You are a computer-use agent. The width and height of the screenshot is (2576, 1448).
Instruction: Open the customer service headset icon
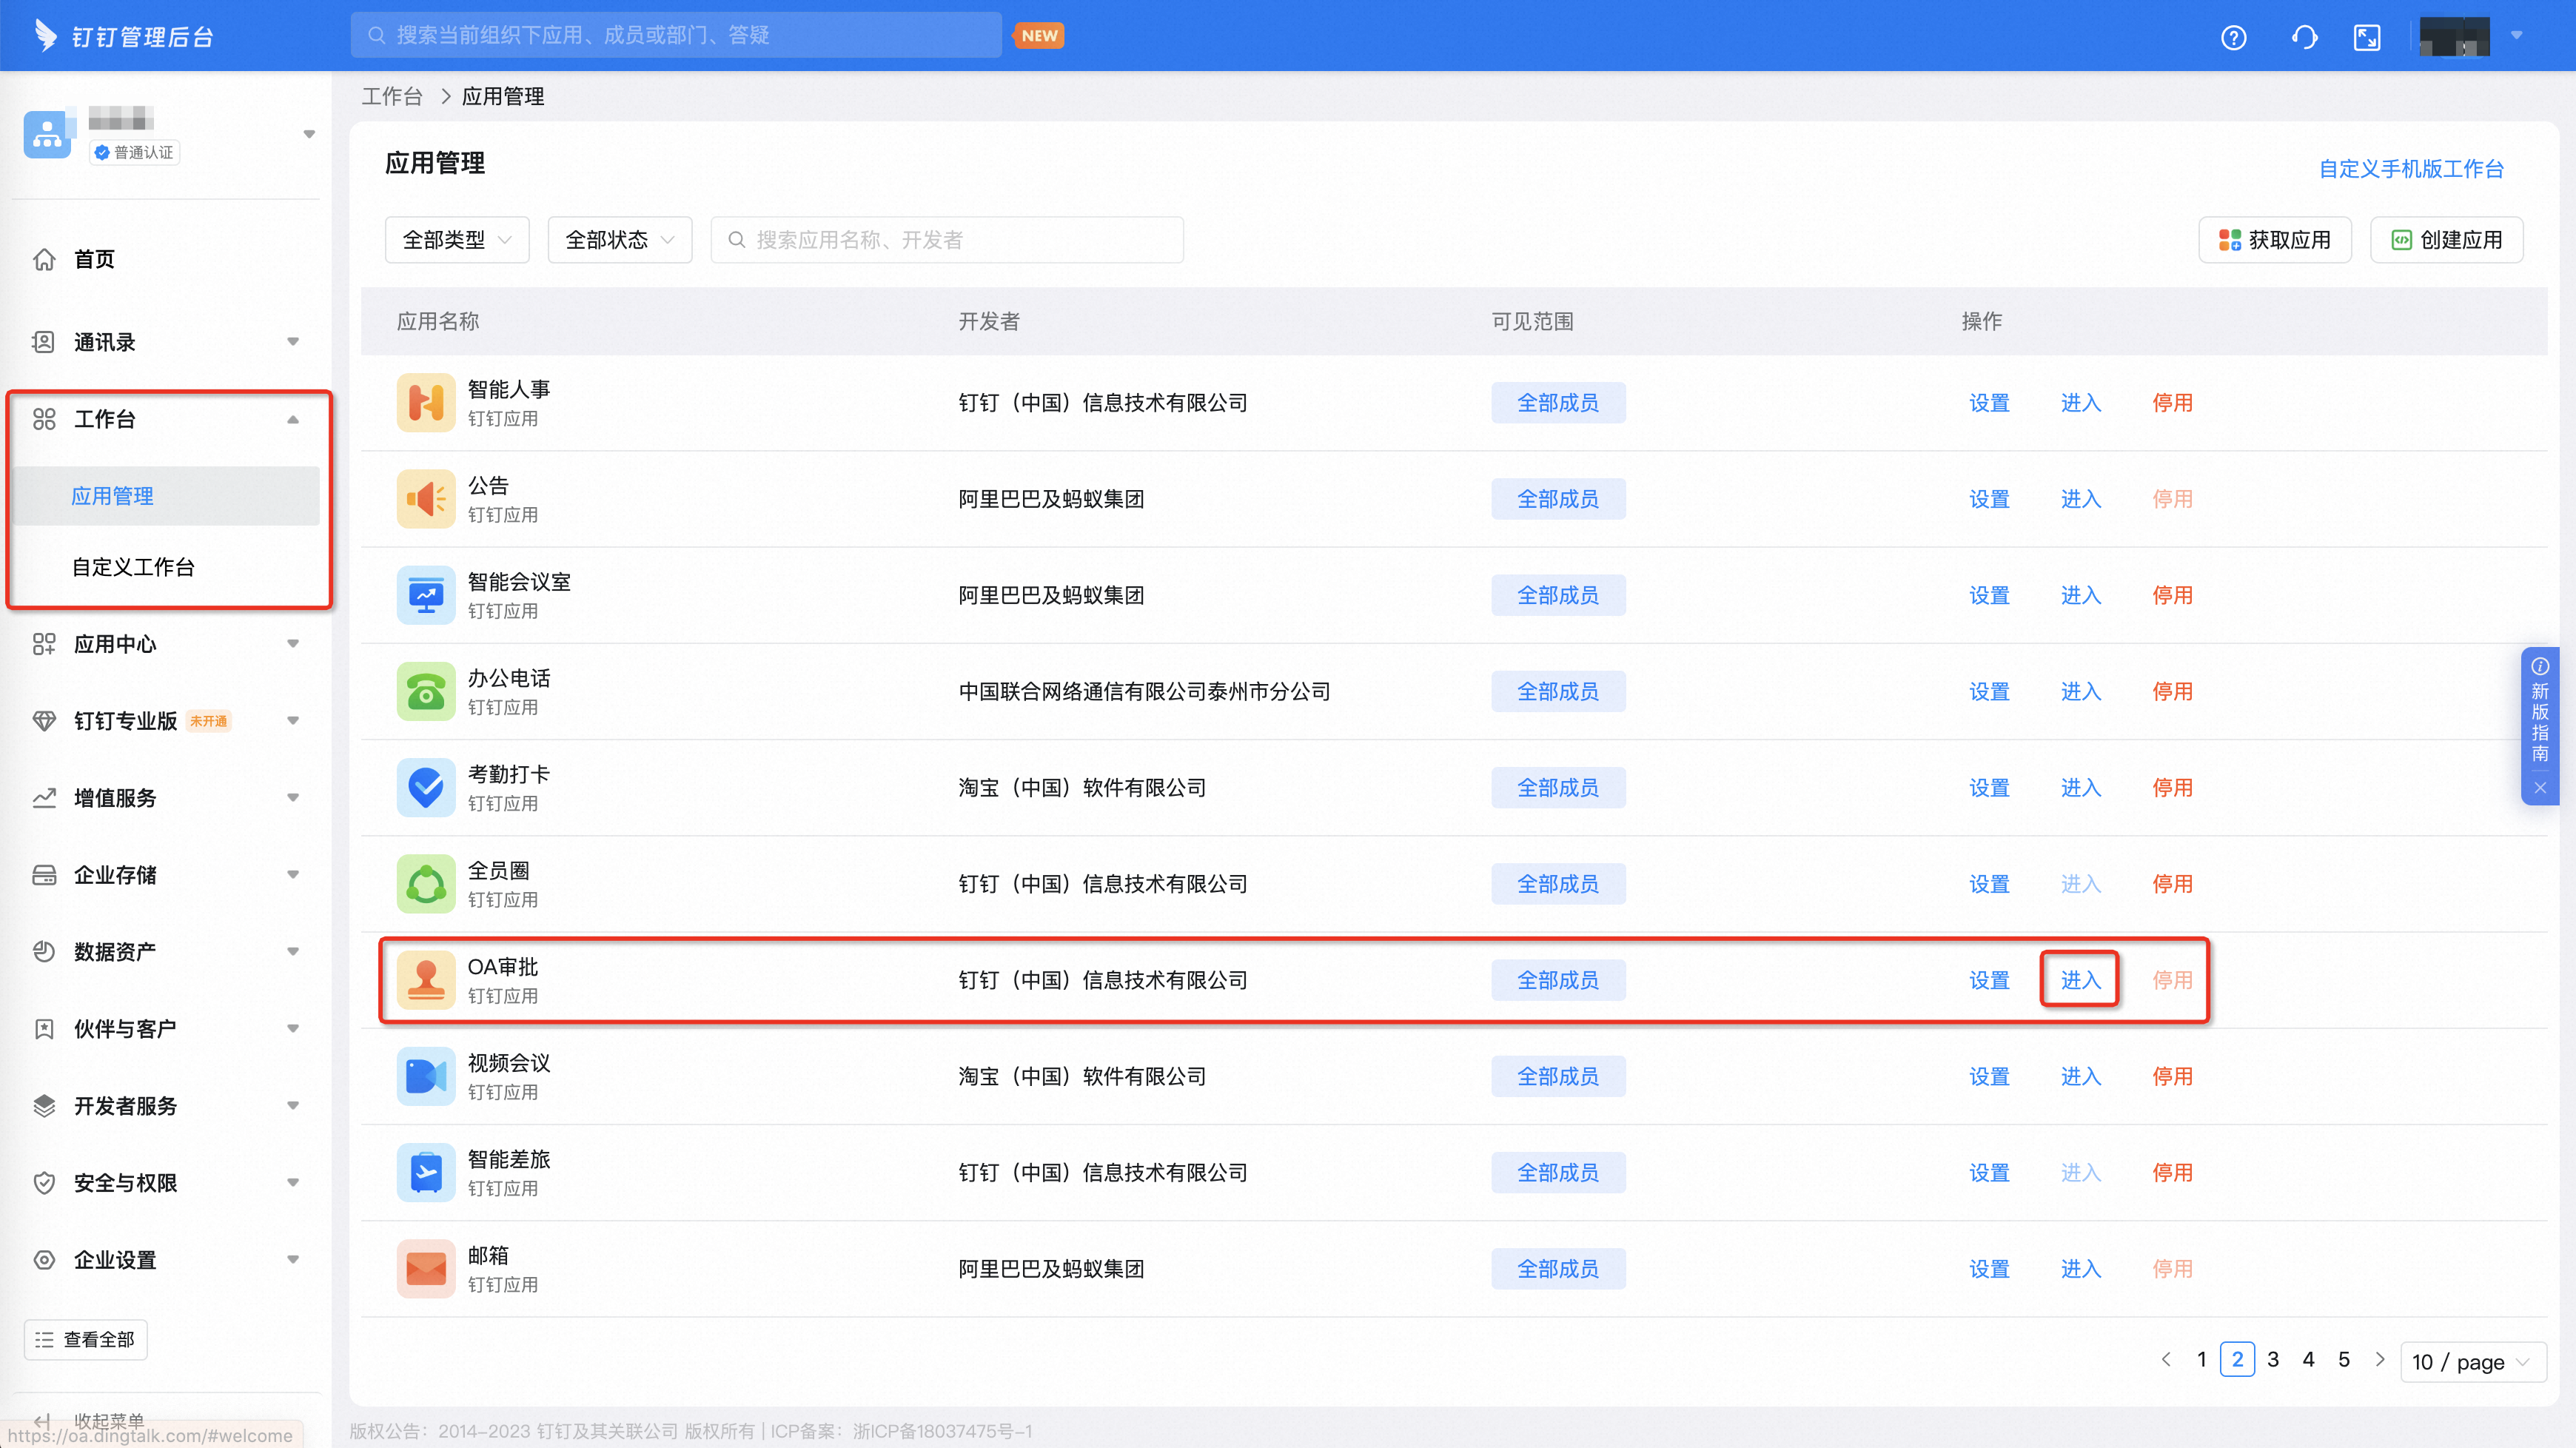2304,38
